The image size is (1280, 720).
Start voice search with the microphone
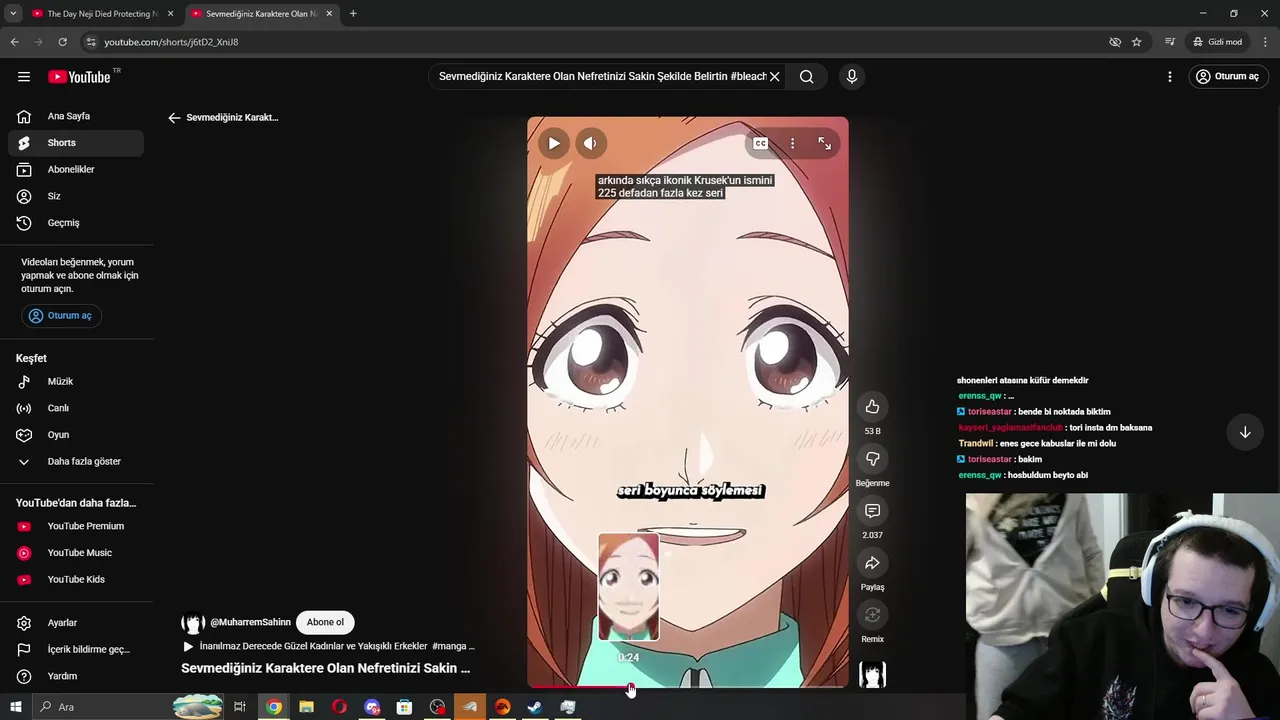852,77
